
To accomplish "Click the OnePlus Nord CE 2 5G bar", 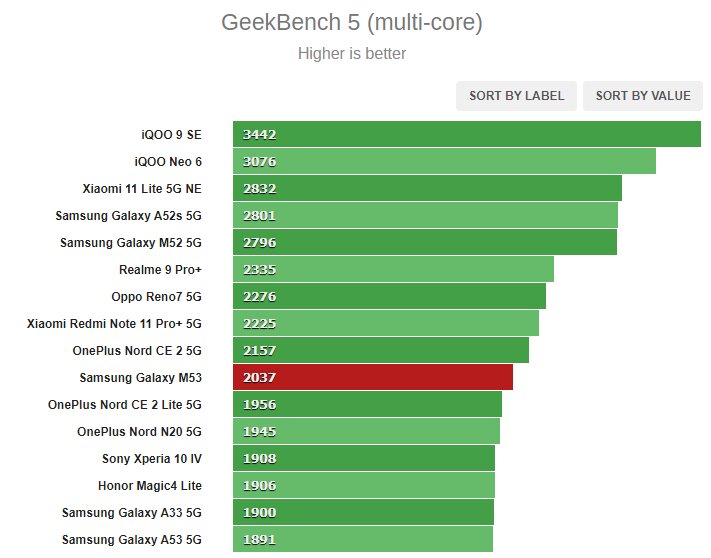I will pos(381,350).
